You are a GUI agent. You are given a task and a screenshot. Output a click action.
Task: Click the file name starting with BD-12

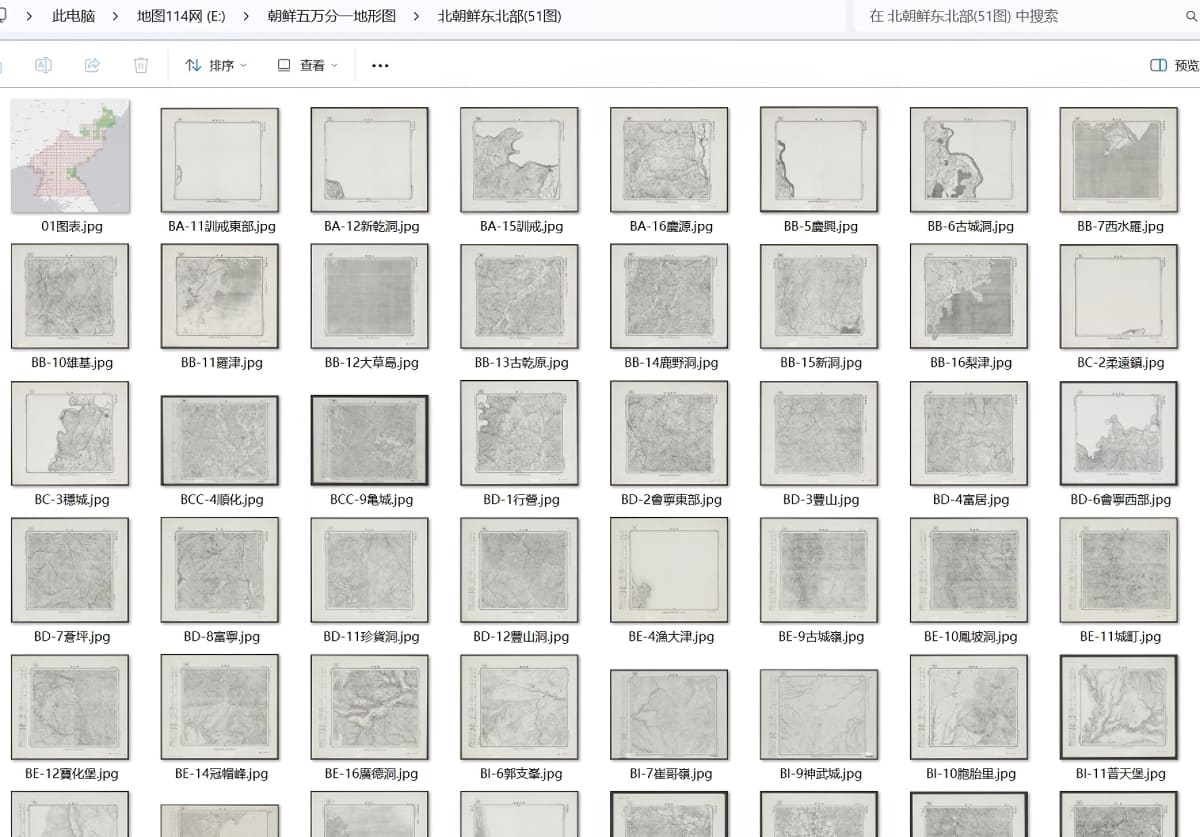521,637
